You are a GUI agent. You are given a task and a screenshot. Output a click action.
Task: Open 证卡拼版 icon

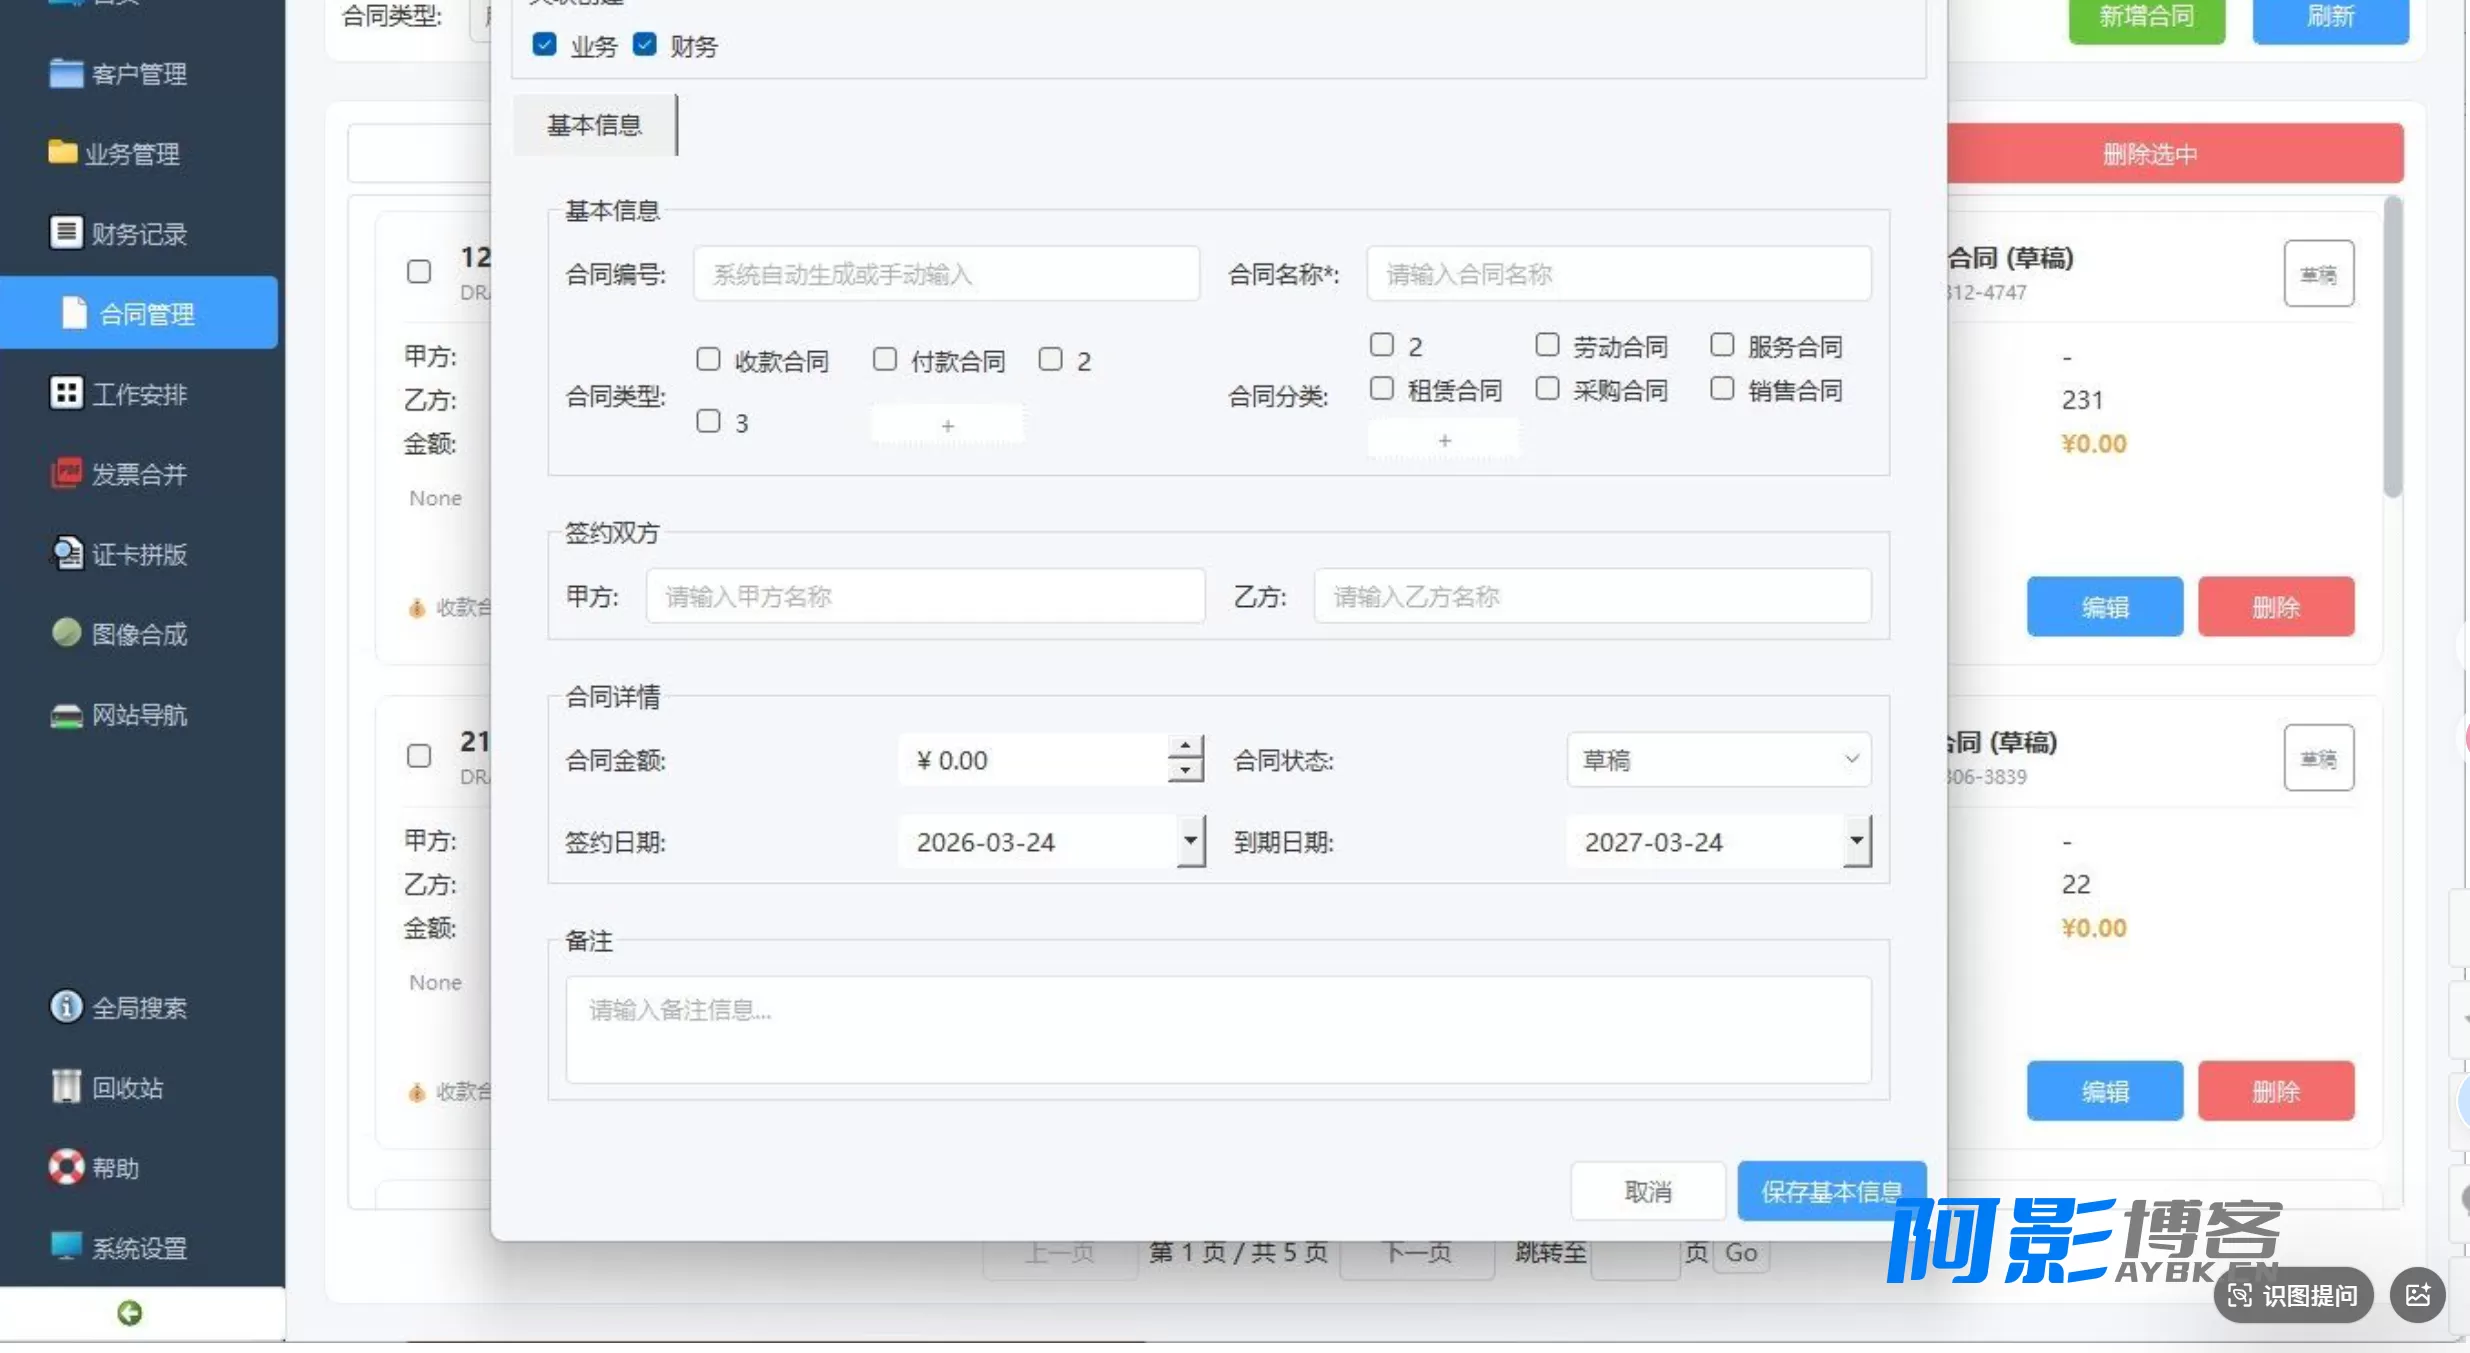66,552
